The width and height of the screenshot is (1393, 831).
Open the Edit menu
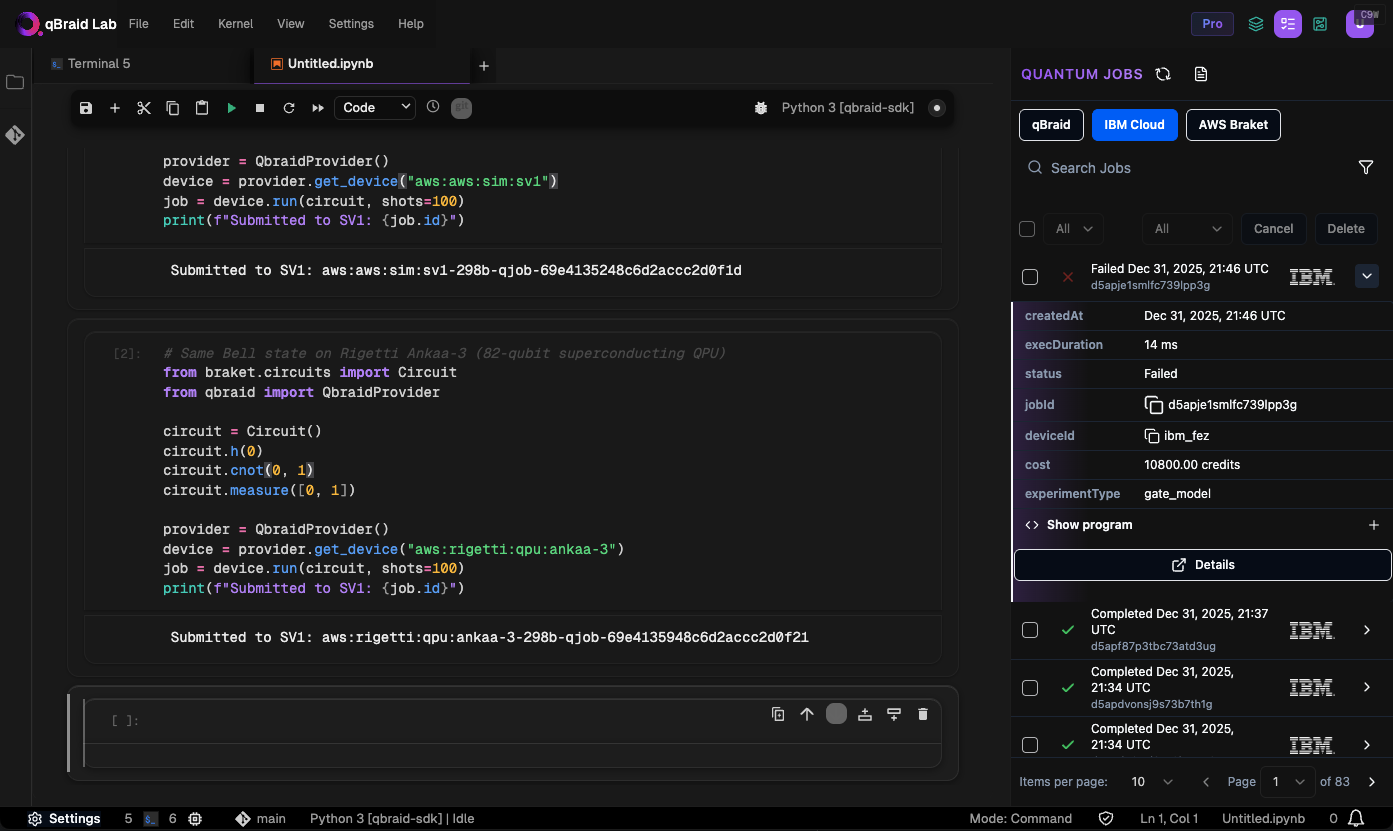pos(183,24)
